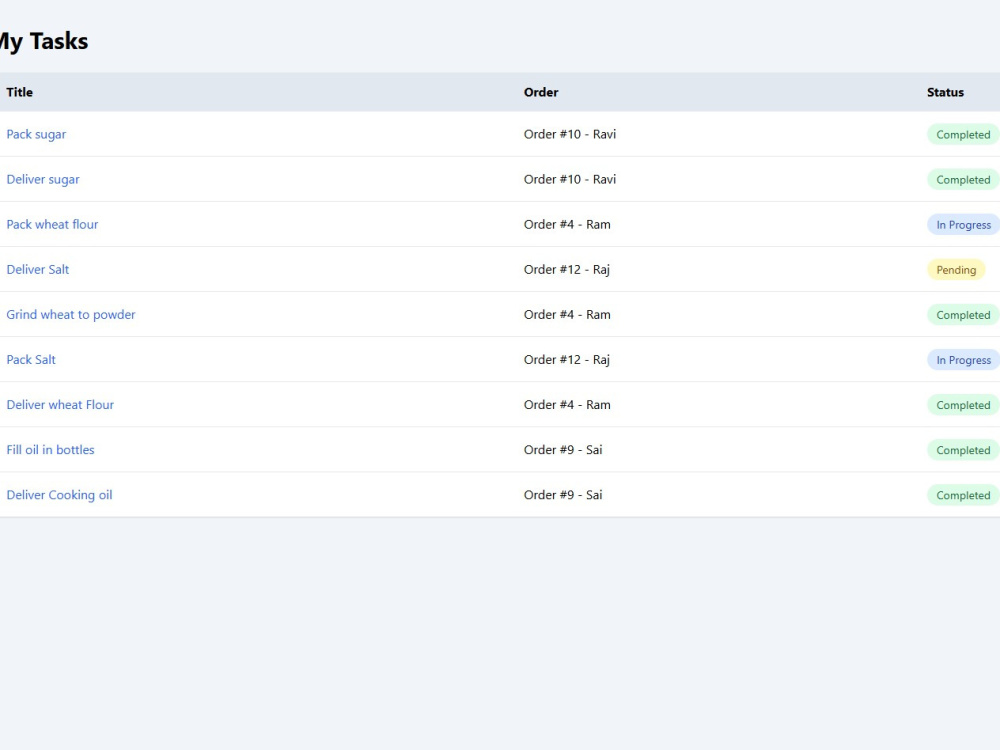Open the Deliver Salt task link
Screen dimensions: 1000x750
point(38,270)
